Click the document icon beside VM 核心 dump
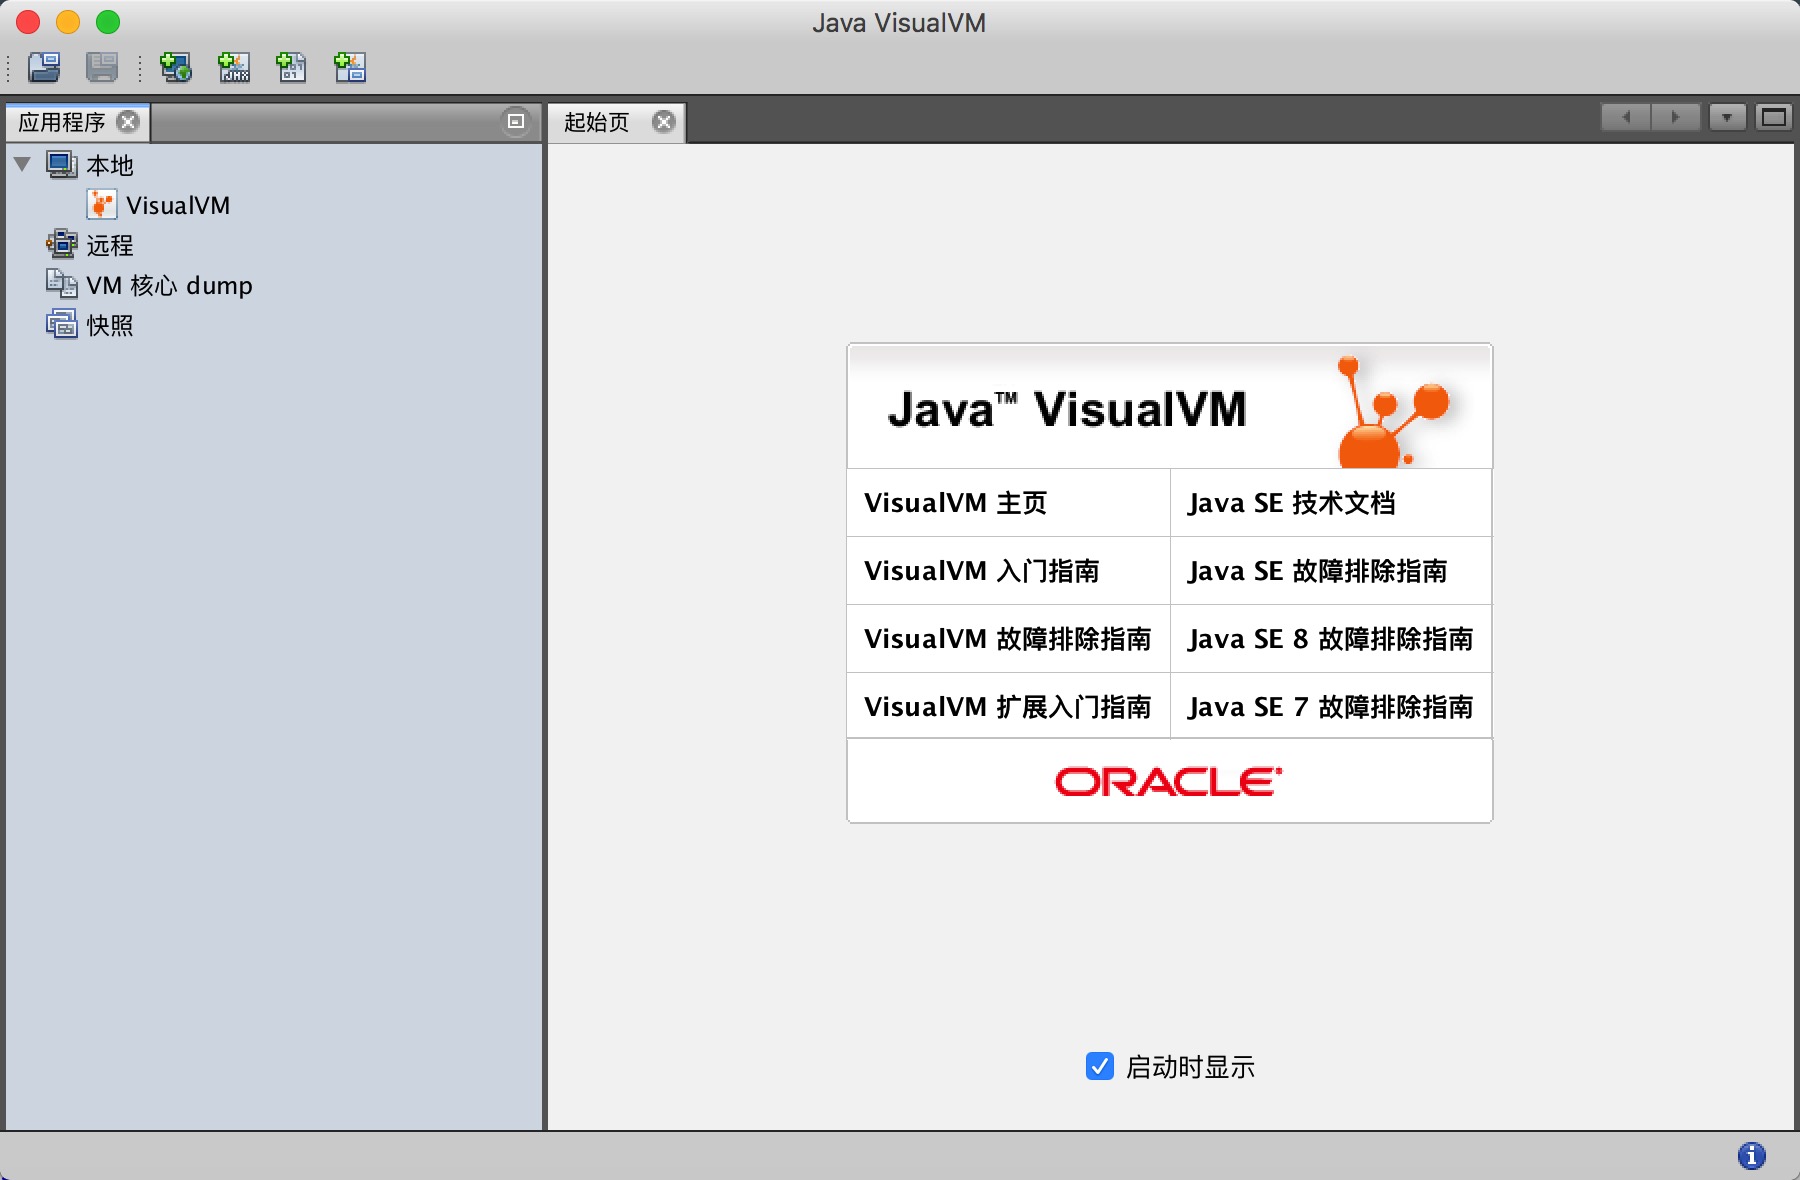This screenshot has height=1180, width=1800. coord(61,284)
